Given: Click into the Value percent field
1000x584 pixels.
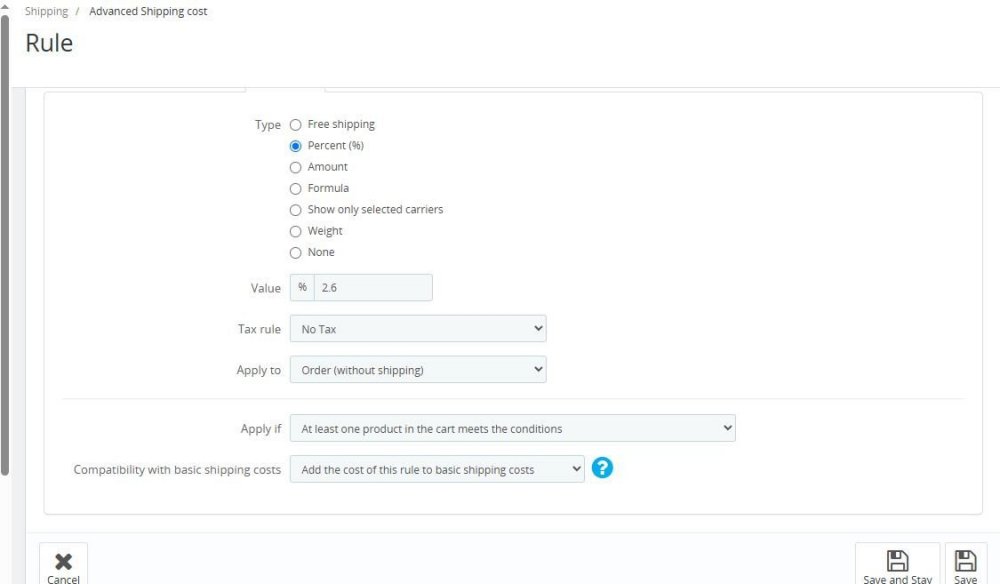Looking at the screenshot, I should pyautogui.click(x=372, y=288).
